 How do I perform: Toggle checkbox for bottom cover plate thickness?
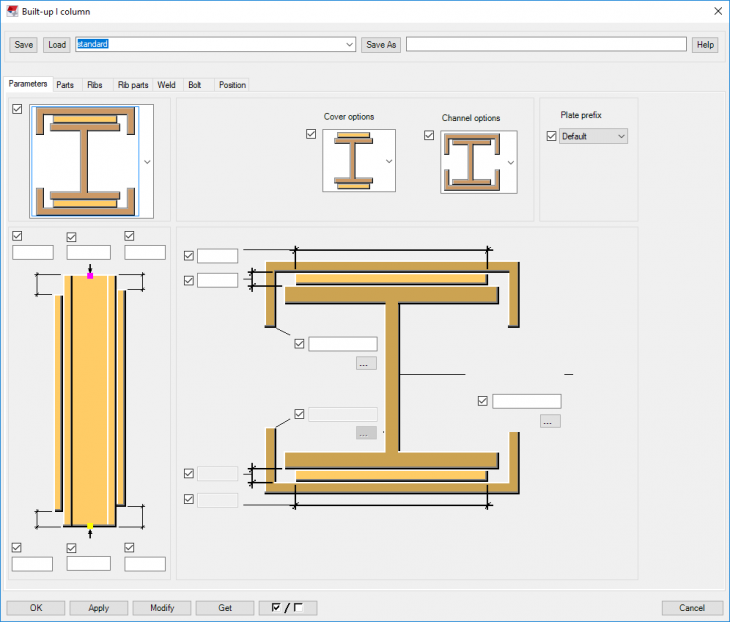[189, 473]
